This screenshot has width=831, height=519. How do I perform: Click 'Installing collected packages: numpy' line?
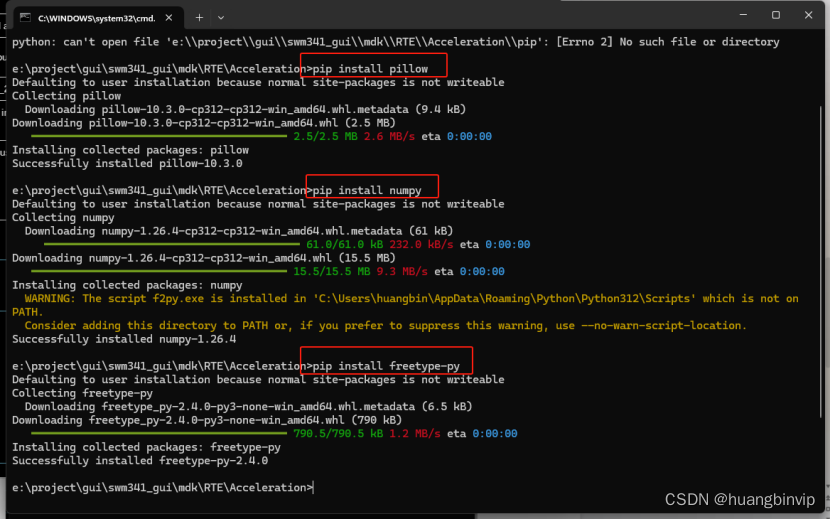(127, 285)
